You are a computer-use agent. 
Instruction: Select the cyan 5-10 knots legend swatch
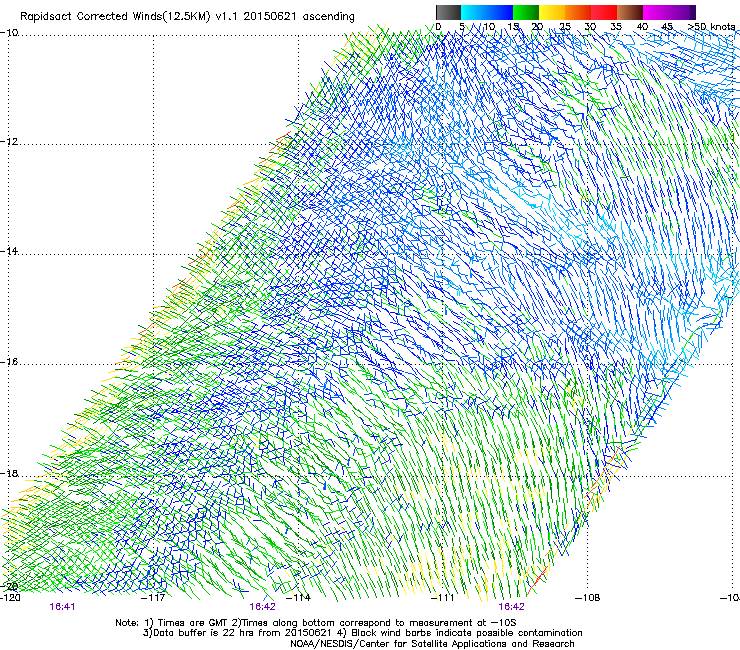click(x=474, y=12)
